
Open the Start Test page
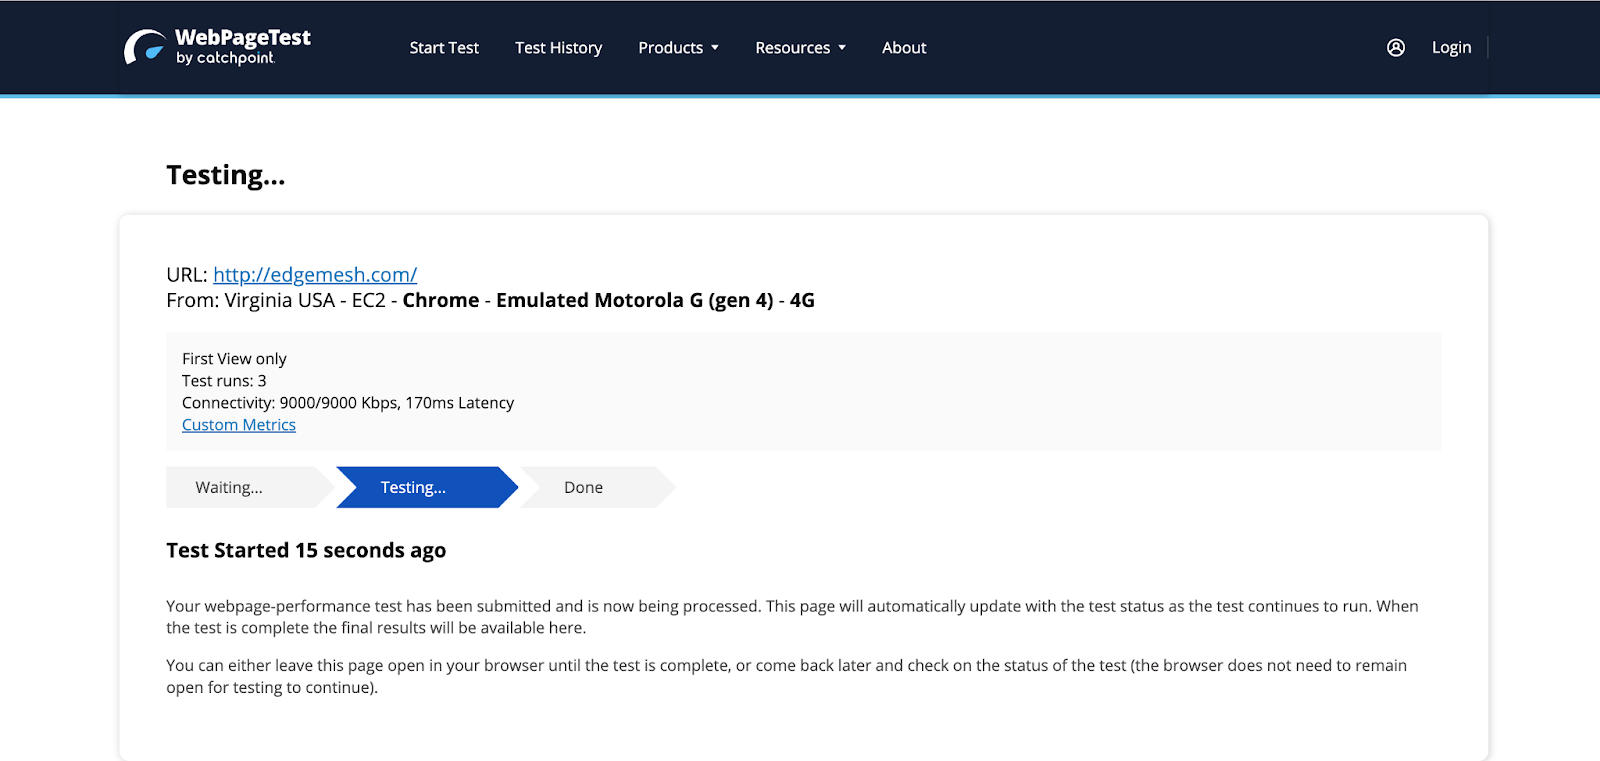(x=444, y=47)
